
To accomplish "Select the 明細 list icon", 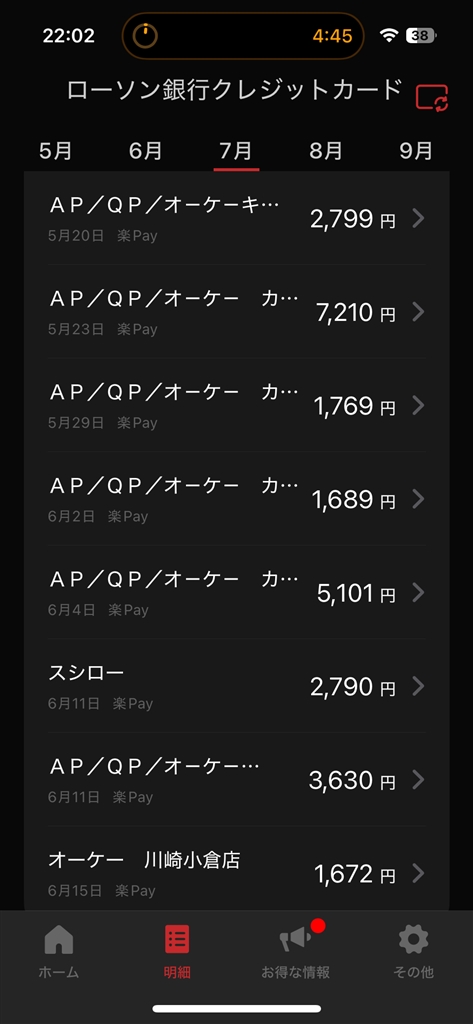I will 177,940.
